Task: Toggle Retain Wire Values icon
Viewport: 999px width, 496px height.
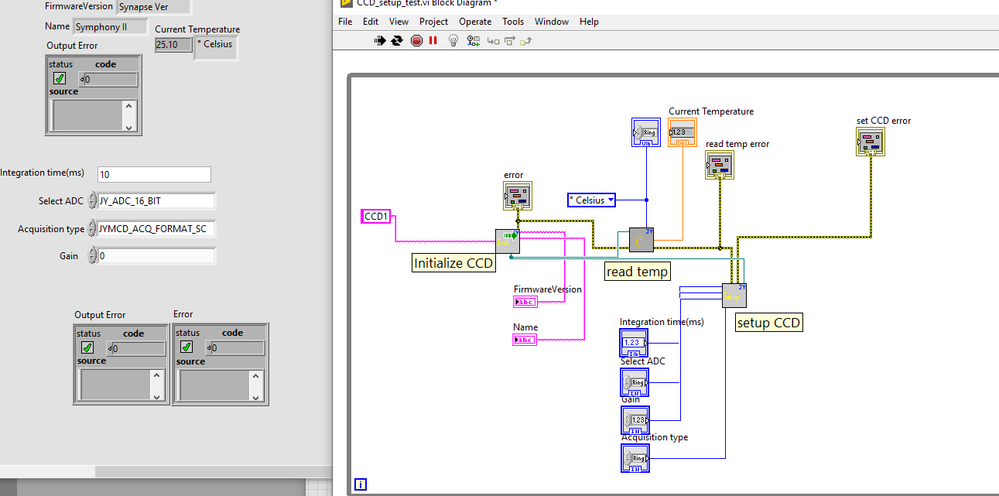Action: [473, 40]
